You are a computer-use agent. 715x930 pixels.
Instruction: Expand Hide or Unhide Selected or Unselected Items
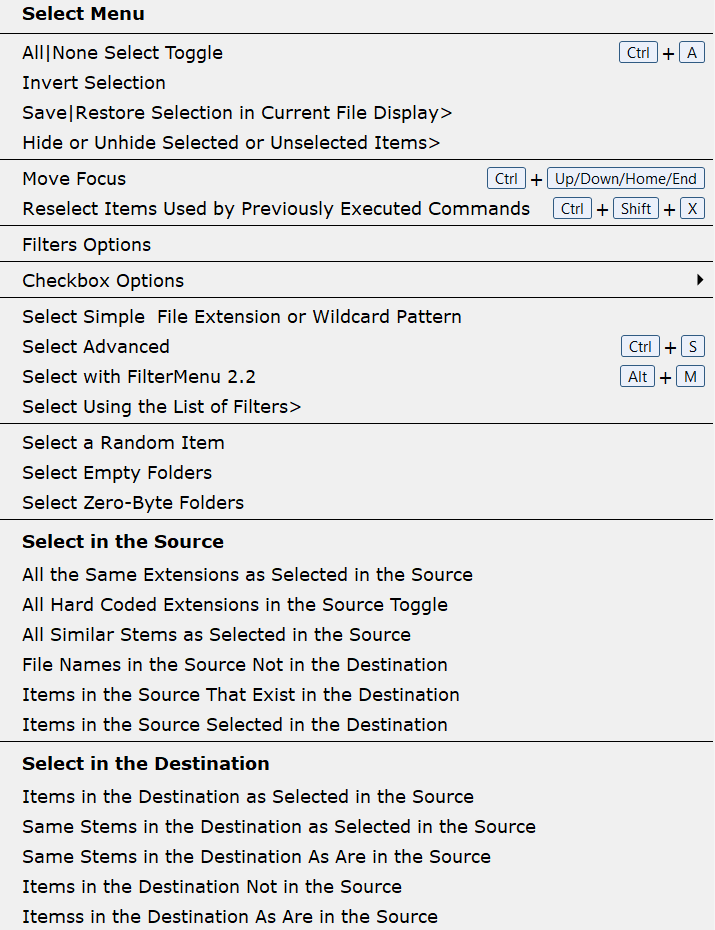tap(230, 142)
